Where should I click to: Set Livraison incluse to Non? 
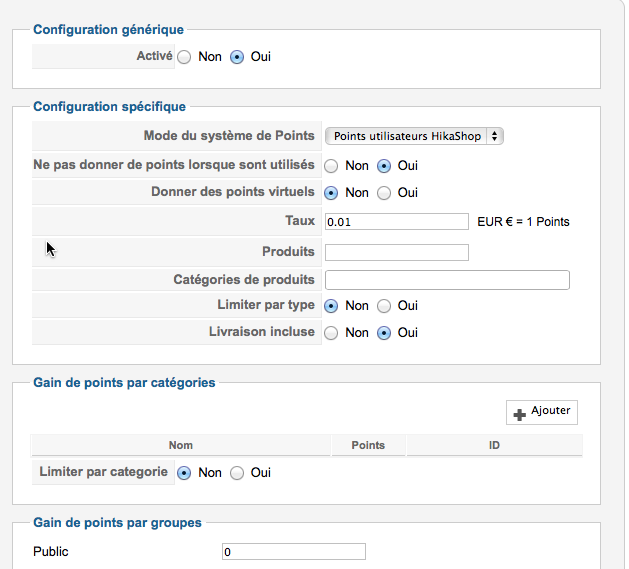[x=331, y=333]
